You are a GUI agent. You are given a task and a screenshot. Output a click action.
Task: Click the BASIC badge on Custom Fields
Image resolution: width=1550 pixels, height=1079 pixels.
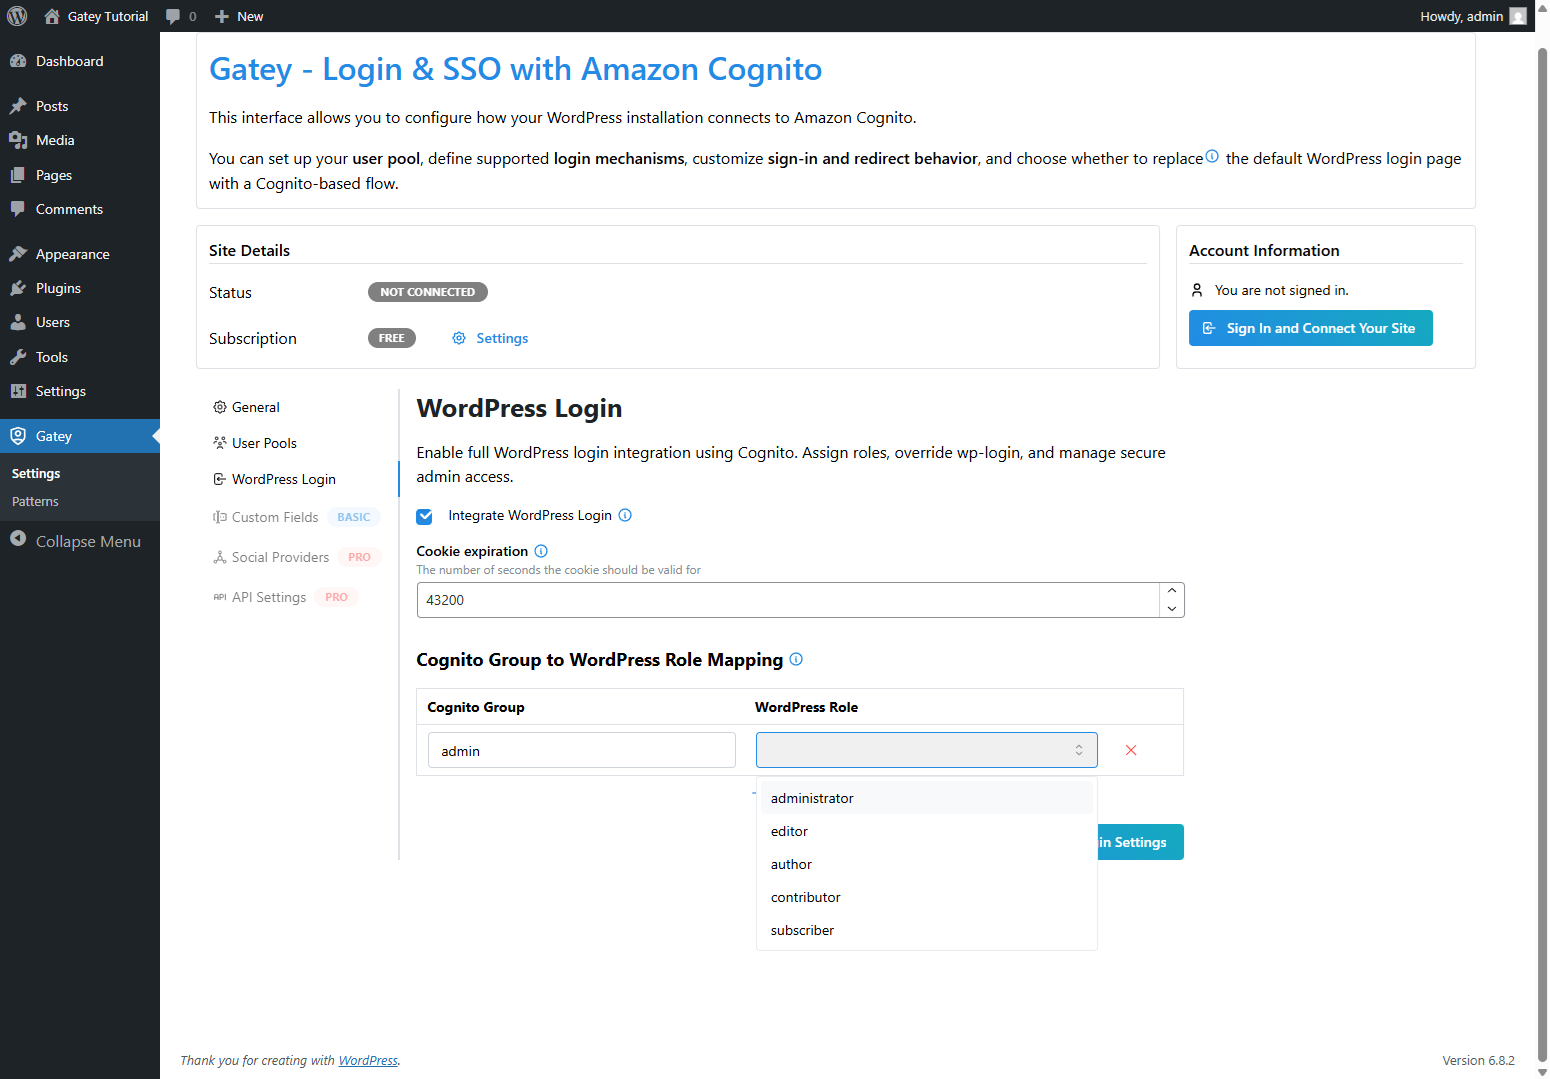354,517
